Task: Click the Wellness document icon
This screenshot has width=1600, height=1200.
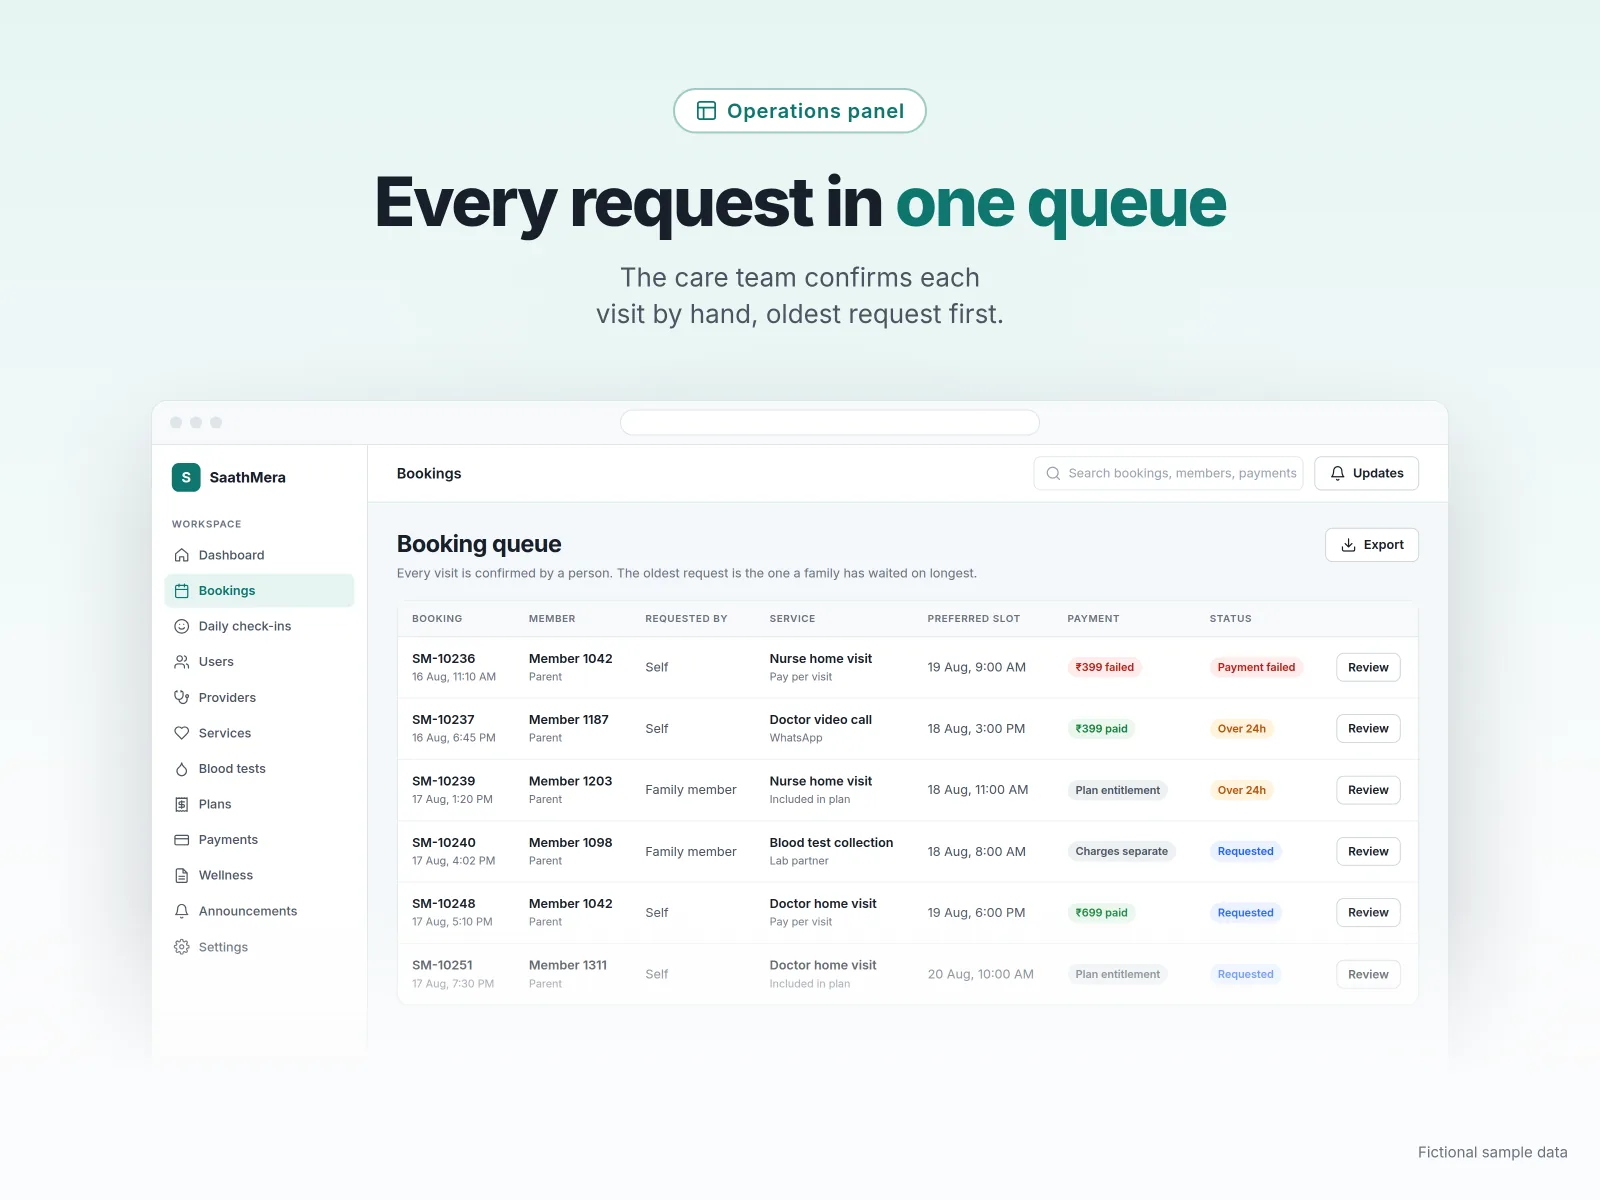Action: coord(181,875)
